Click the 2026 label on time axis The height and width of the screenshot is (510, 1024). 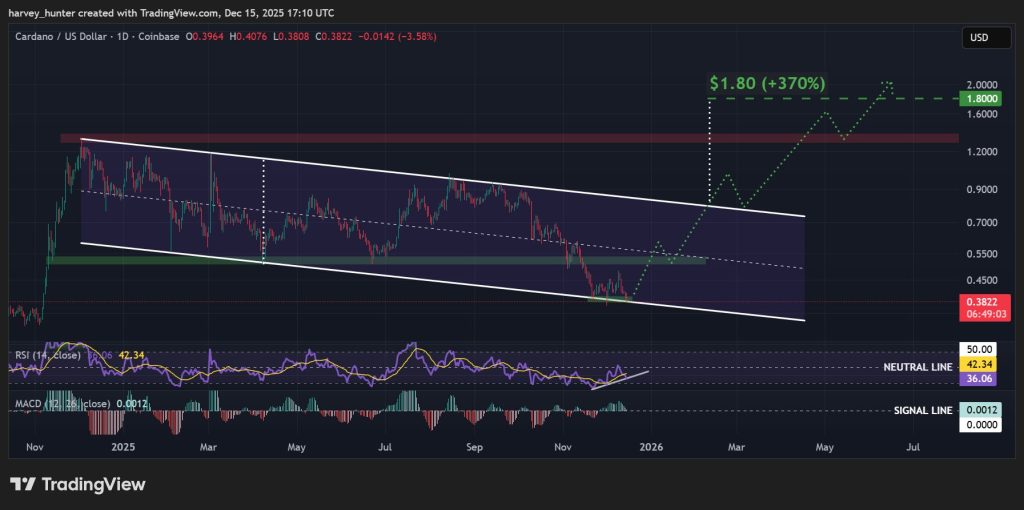651,447
